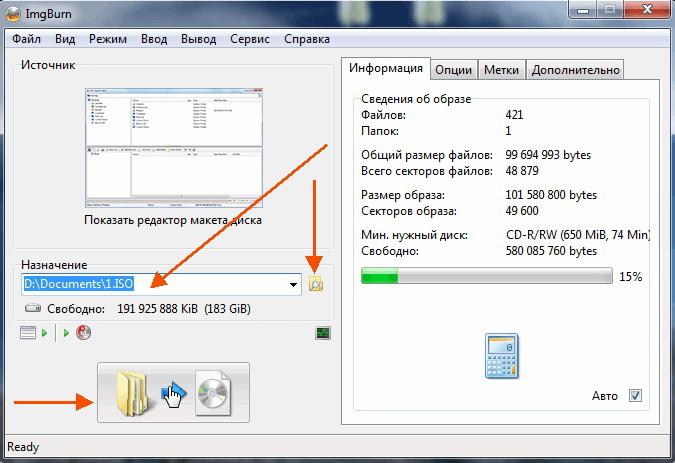This screenshot has height=463, width=675.
Task: Click the 15% disc usage progress bar
Action: [486, 276]
